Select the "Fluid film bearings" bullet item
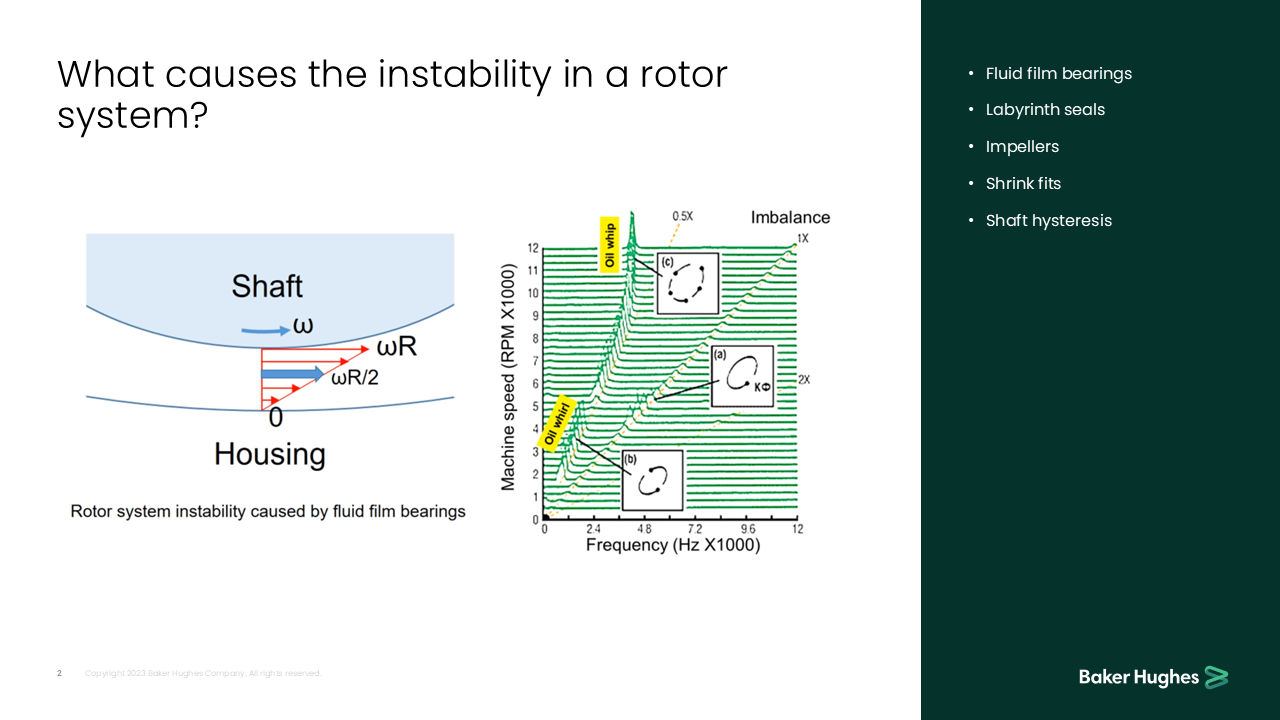This screenshot has width=1280, height=720. 1059,73
